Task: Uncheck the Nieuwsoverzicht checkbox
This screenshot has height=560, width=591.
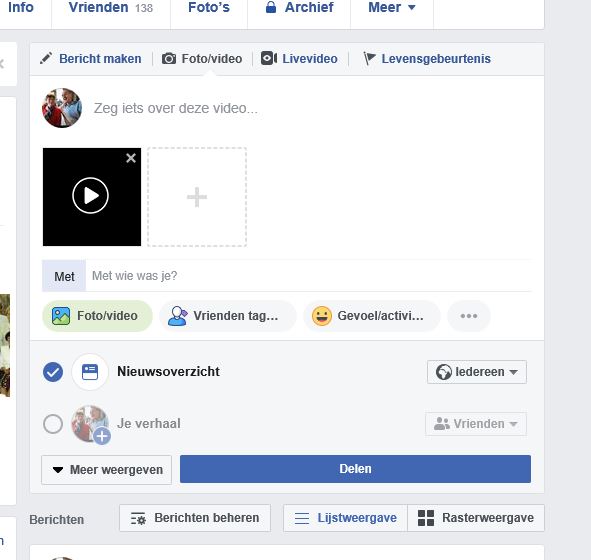Action: click(53, 372)
